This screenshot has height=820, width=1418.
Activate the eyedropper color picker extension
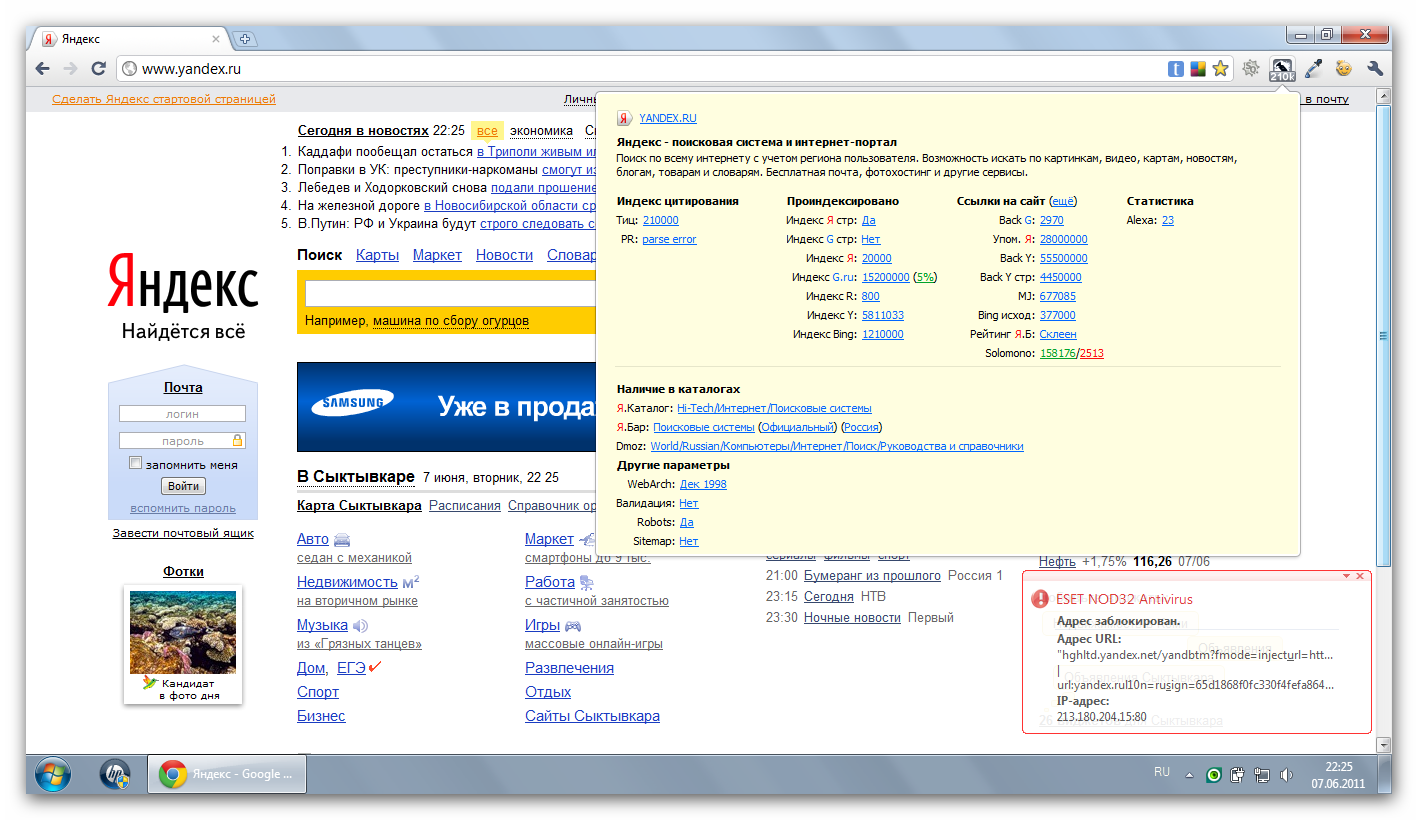coord(1313,69)
